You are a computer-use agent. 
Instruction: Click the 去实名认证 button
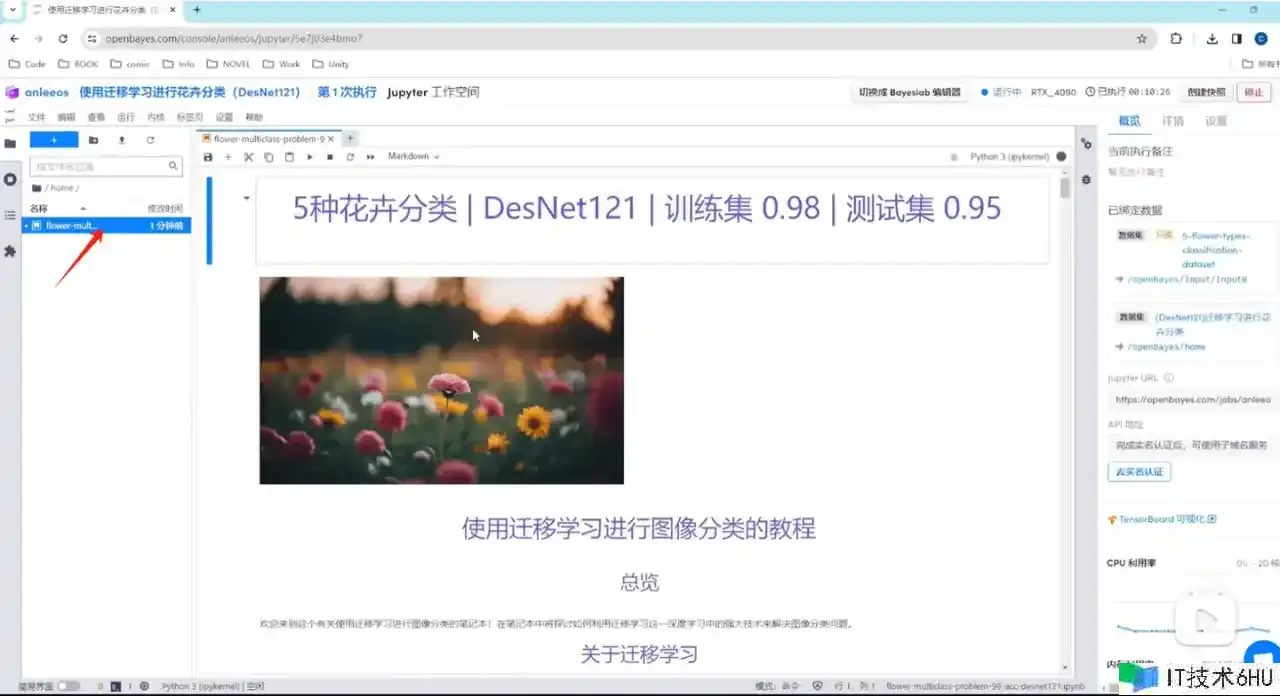1139,471
